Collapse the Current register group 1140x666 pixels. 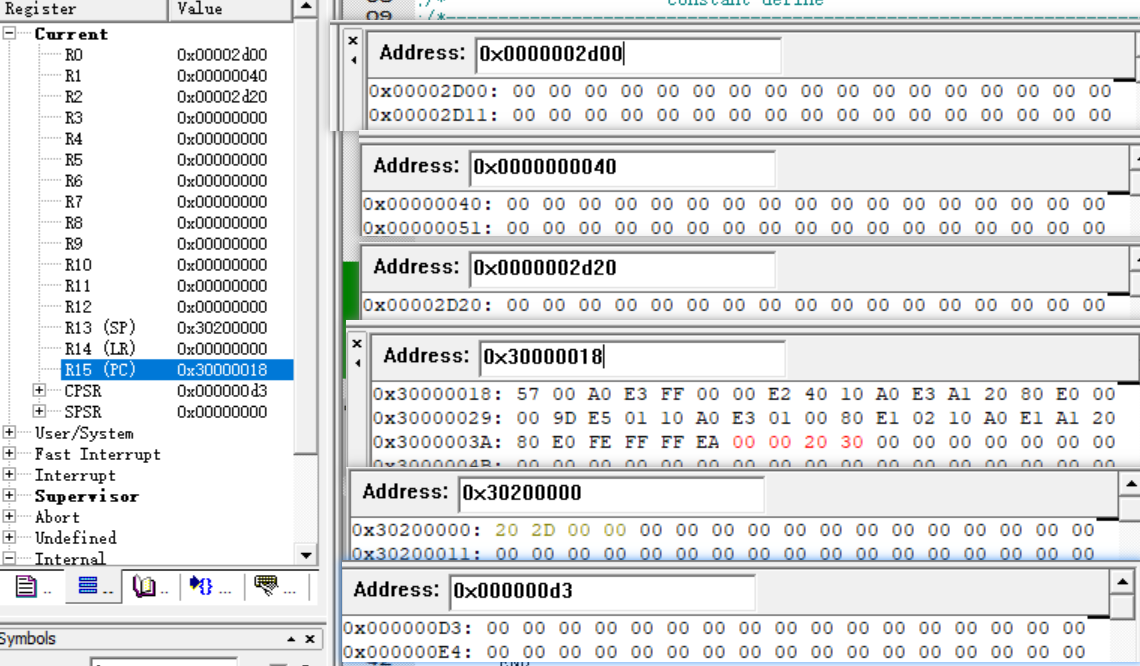[x=9, y=33]
